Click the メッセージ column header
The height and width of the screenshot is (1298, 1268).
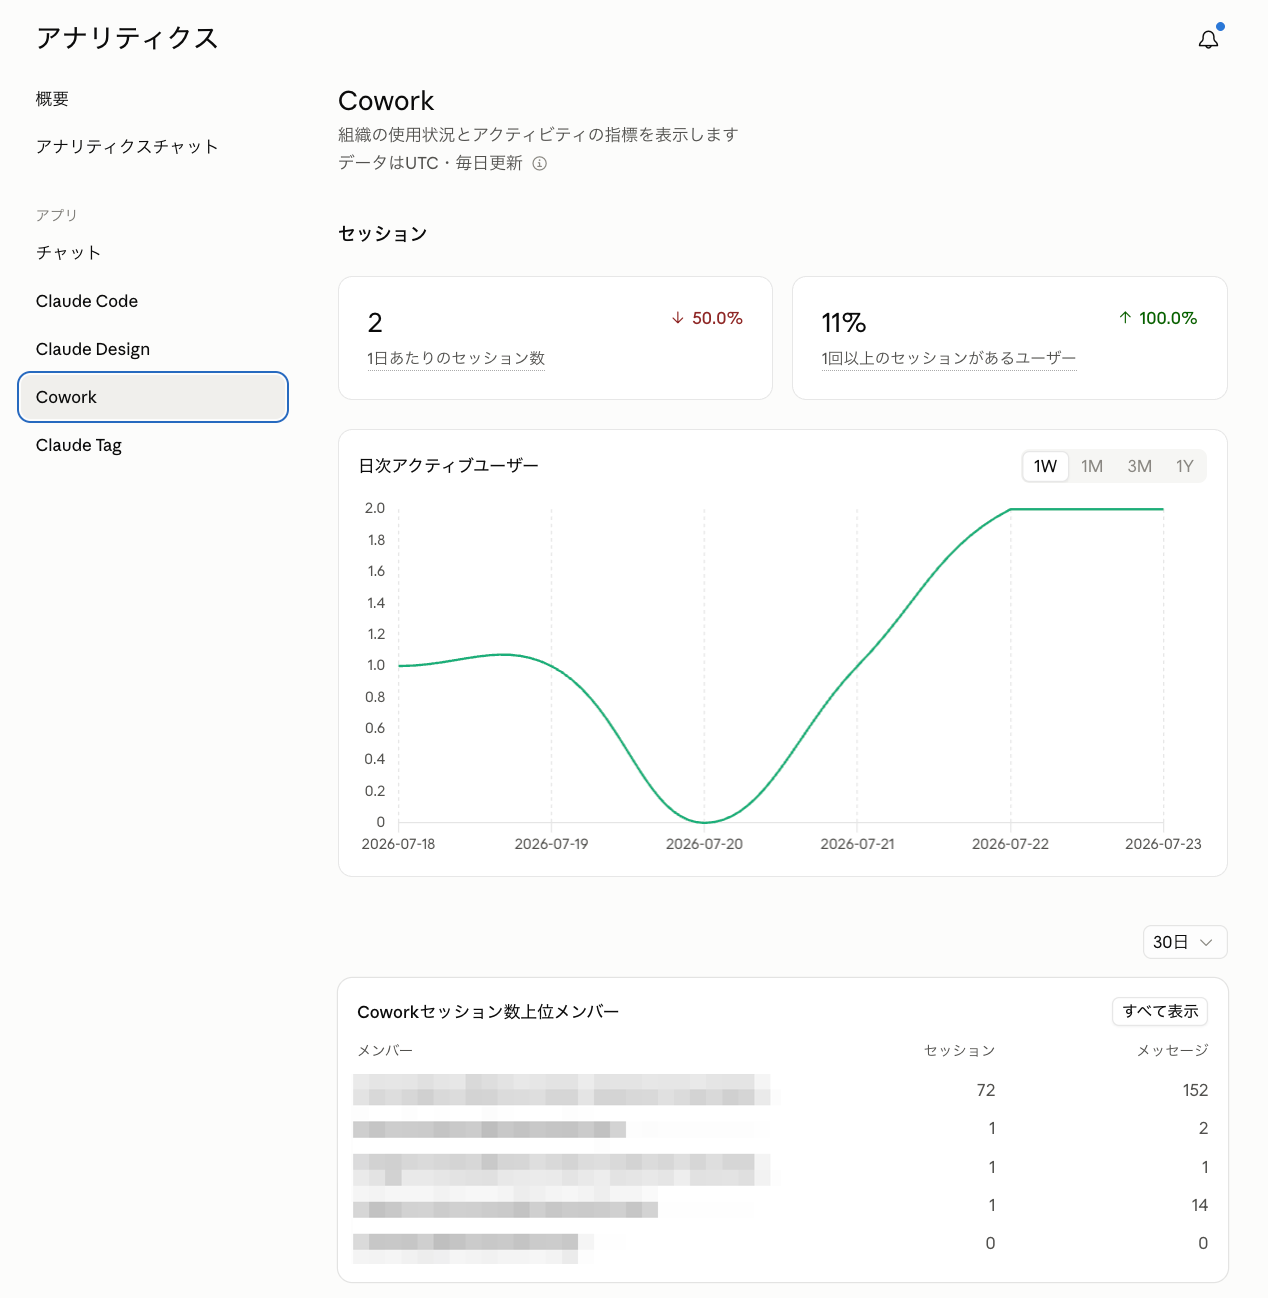coord(1173,1050)
